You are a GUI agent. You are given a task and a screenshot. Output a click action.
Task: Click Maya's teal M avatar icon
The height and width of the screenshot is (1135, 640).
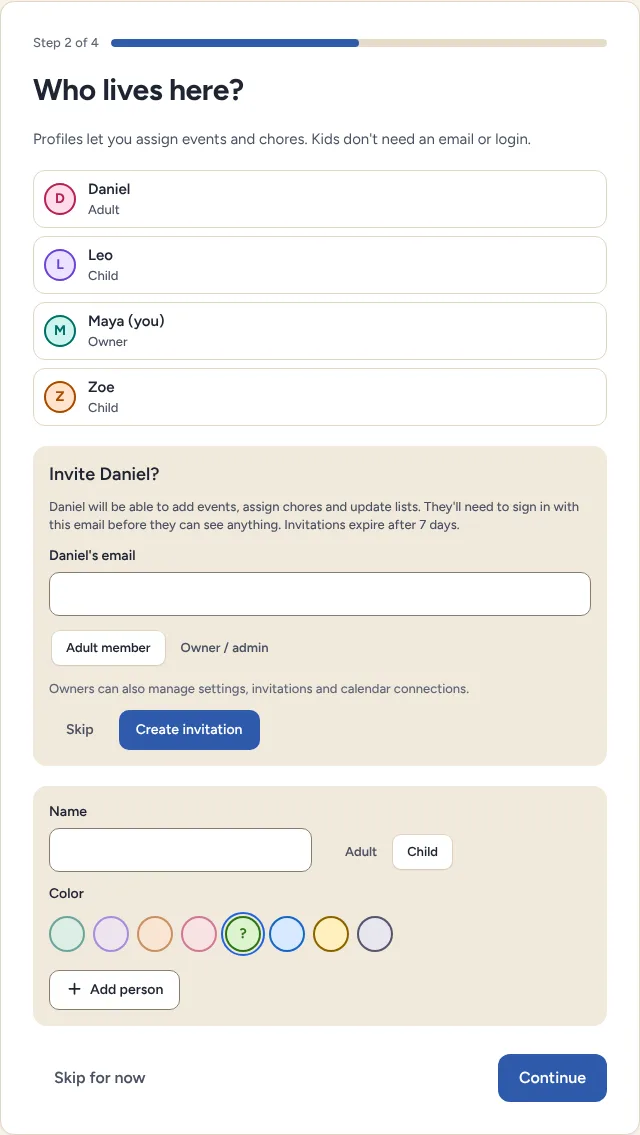click(60, 331)
